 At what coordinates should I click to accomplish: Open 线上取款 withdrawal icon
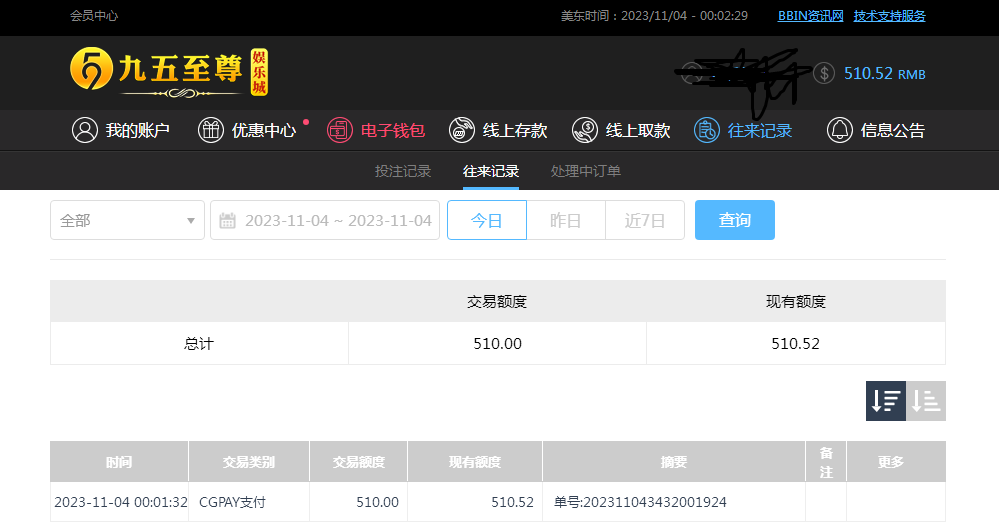tap(585, 130)
